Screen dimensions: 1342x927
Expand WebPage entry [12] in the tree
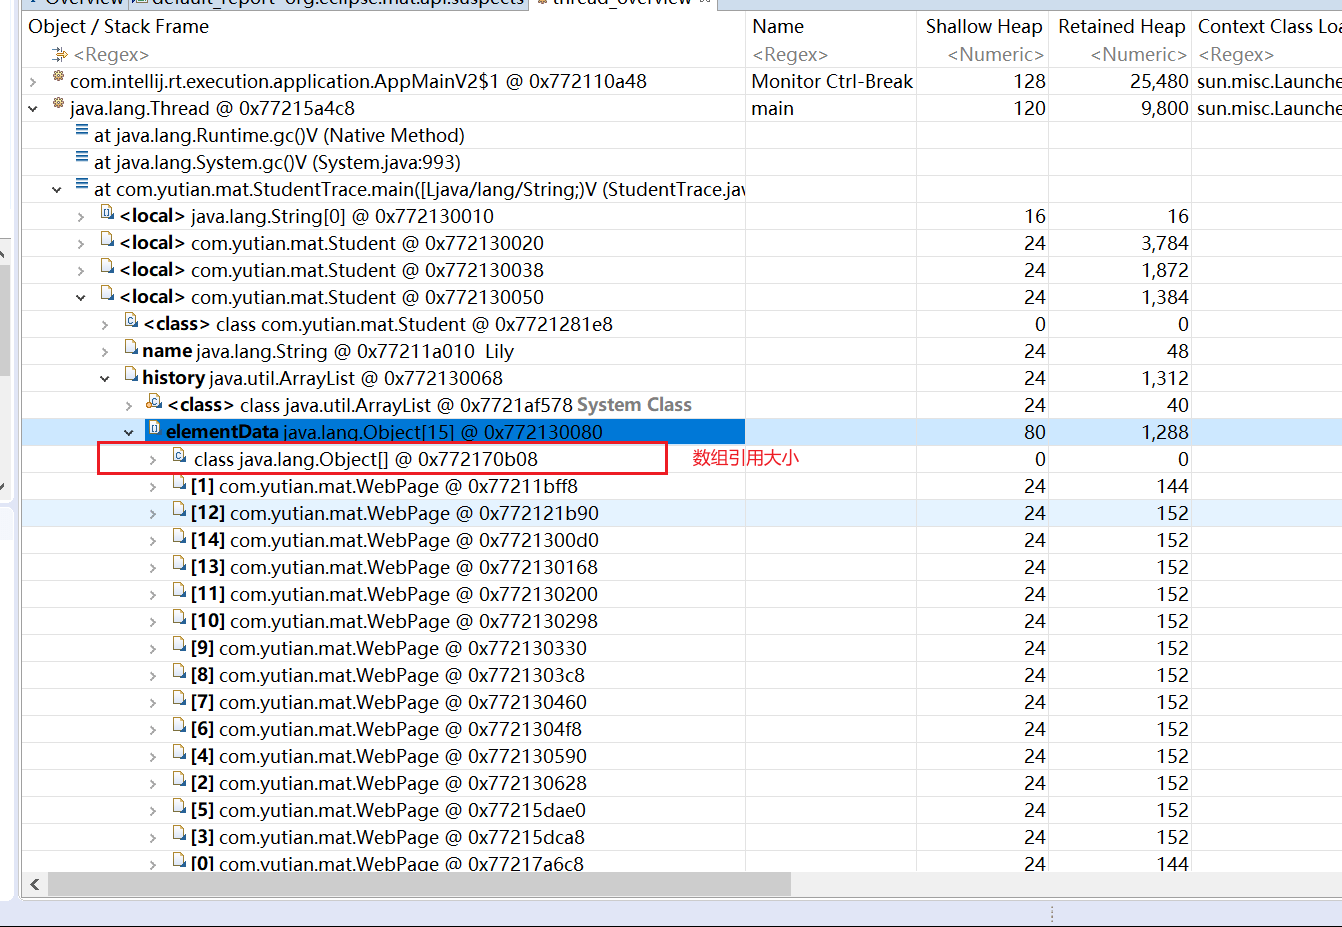[x=153, y=514]
